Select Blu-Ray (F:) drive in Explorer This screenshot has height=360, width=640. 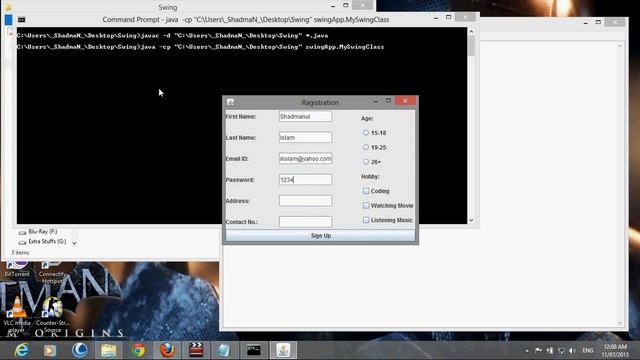(x=38, y=231)
